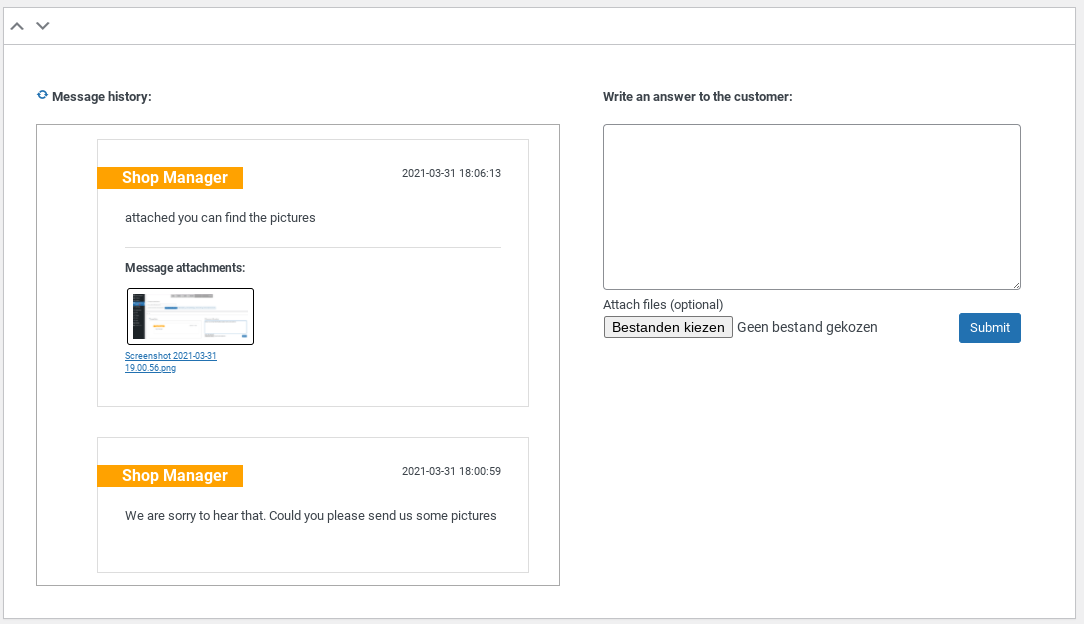Click the 'Write an answer to the customer:' heading
The height and width of the screenshot is (624, 1084).
697,97
